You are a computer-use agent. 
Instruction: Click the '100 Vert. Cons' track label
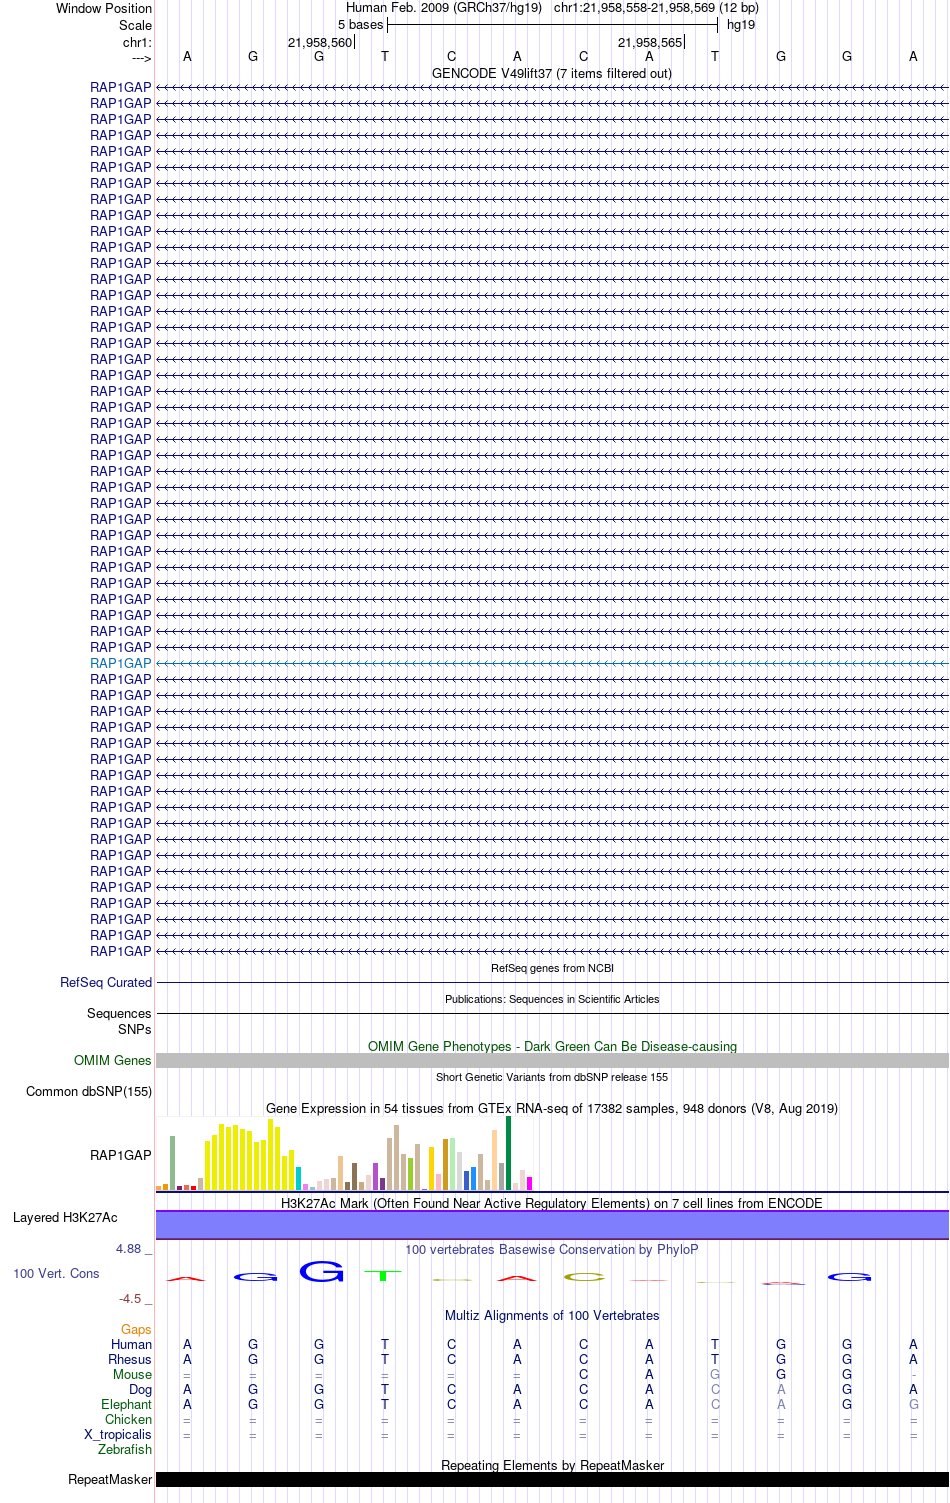[x=56, y=1273]
